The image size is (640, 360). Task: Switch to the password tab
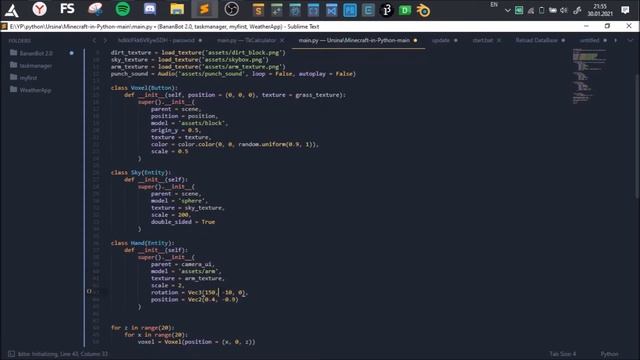(x=156, y=40)
